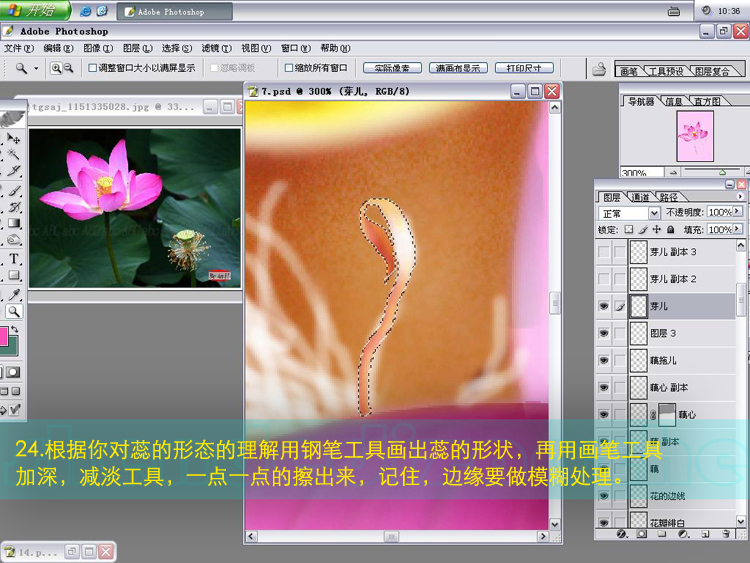Image resolution: width=750 pixels, height=563 pixels.
Task: Lock layer position icon
Action: pyautogui.click(x=656, y=230)
